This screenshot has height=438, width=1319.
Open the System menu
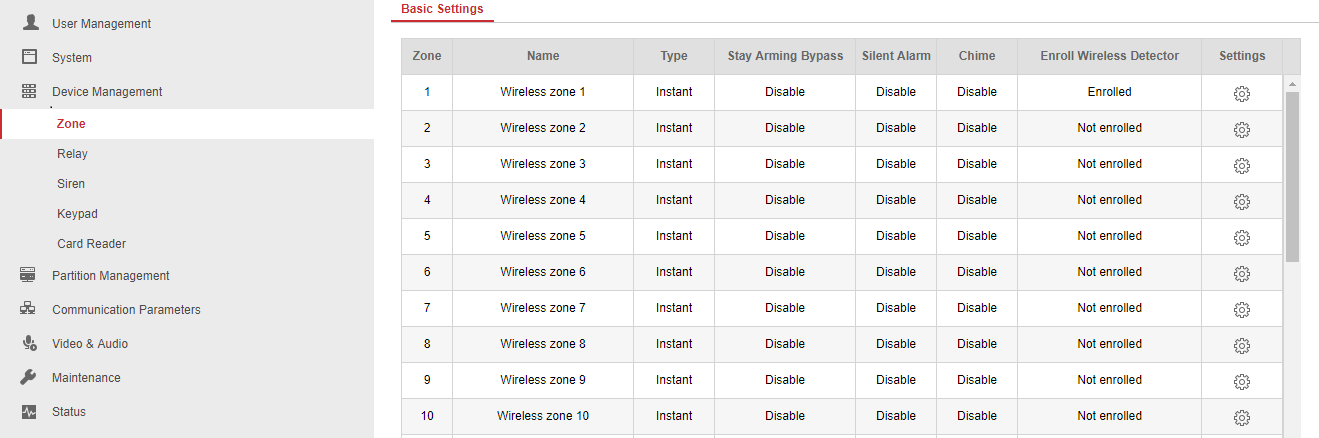[x=72, y=58]
